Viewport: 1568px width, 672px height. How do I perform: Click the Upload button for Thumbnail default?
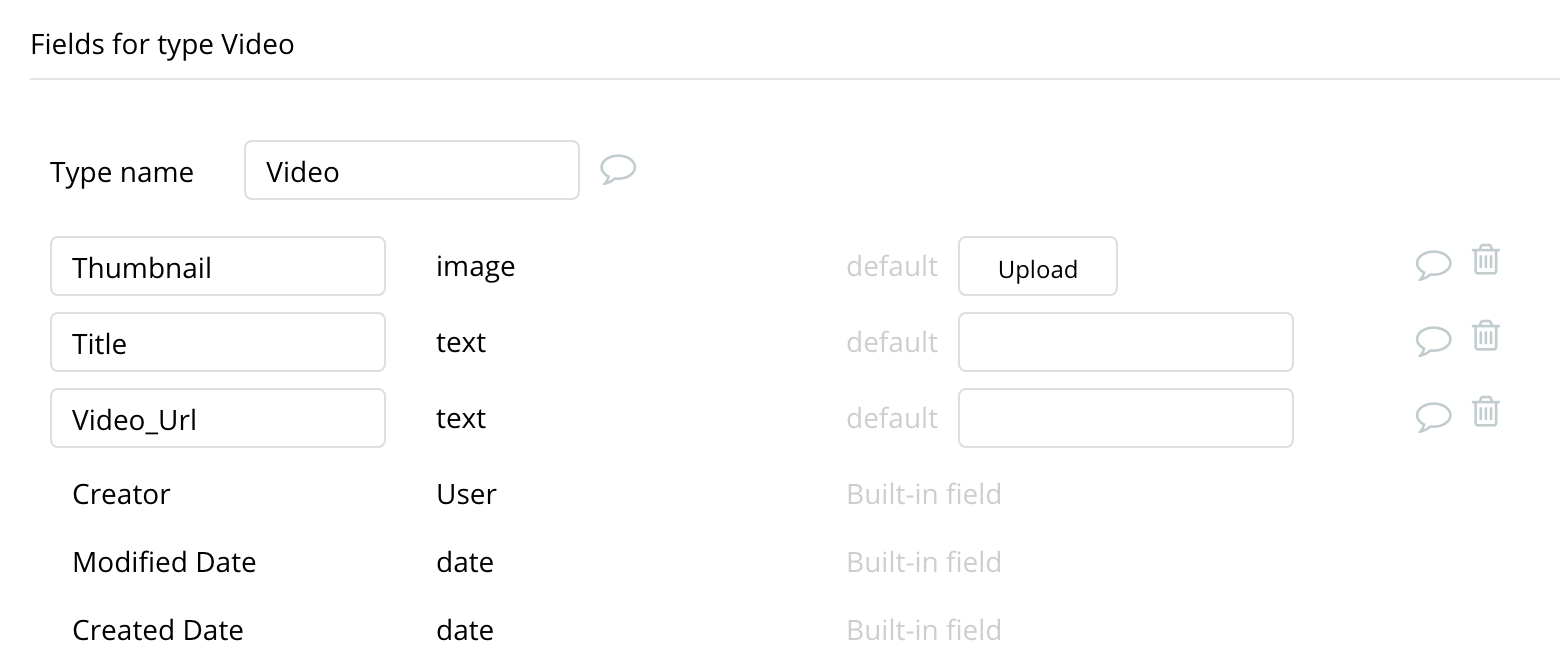click(x=1037, y=266)
